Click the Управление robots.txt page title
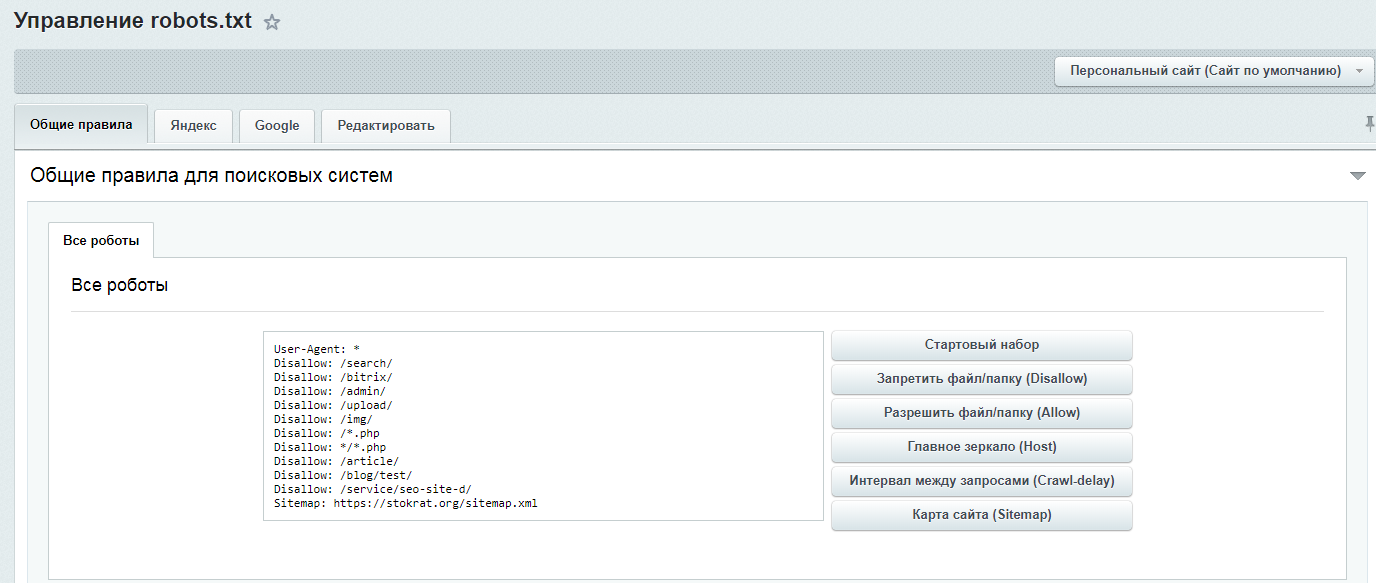This screenshot has height=583, width=1376. pos(132,22)
